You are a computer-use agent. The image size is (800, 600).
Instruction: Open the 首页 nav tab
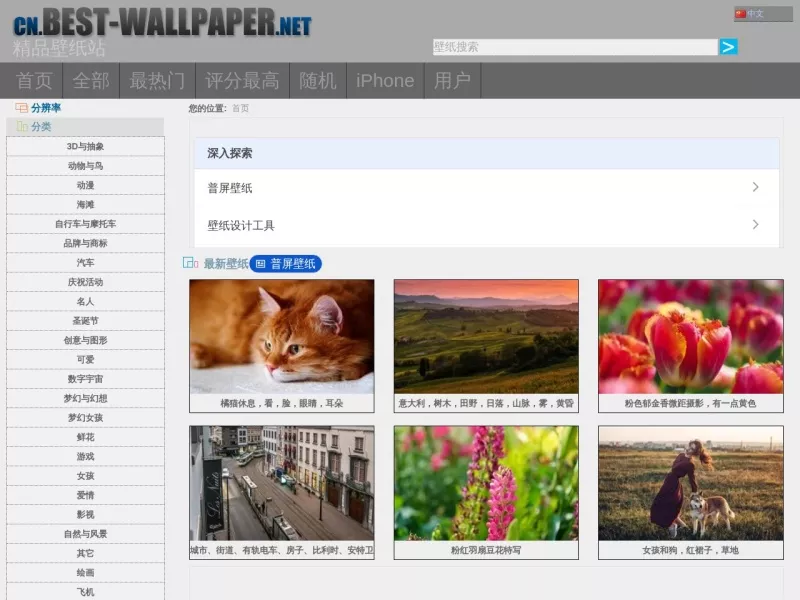[x=34, y=81]
